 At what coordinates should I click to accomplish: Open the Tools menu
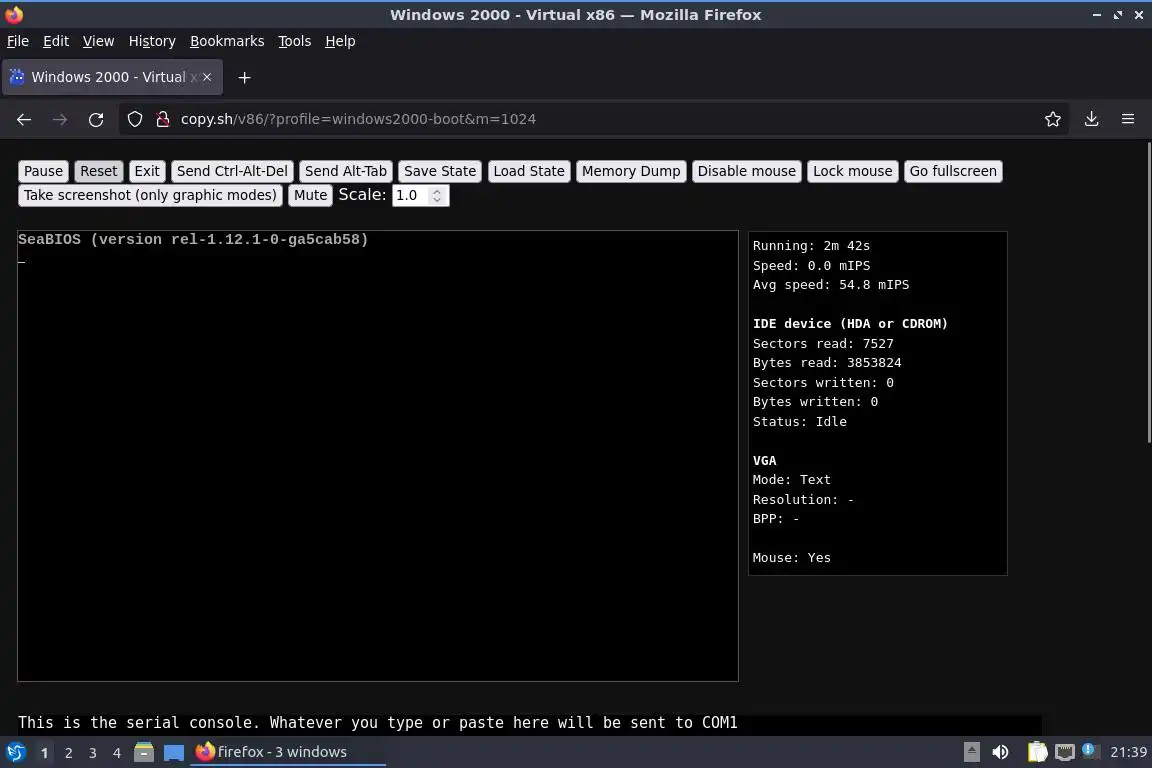(295, 41)
